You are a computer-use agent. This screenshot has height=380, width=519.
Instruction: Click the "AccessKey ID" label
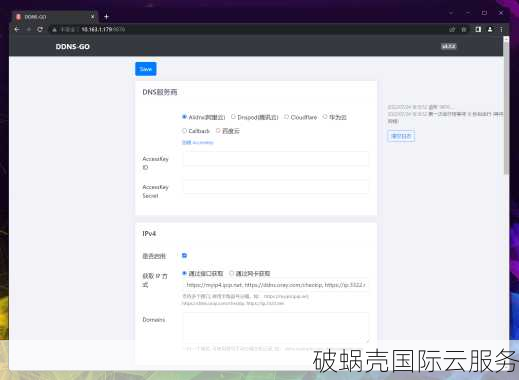click(x=155, y=163)
